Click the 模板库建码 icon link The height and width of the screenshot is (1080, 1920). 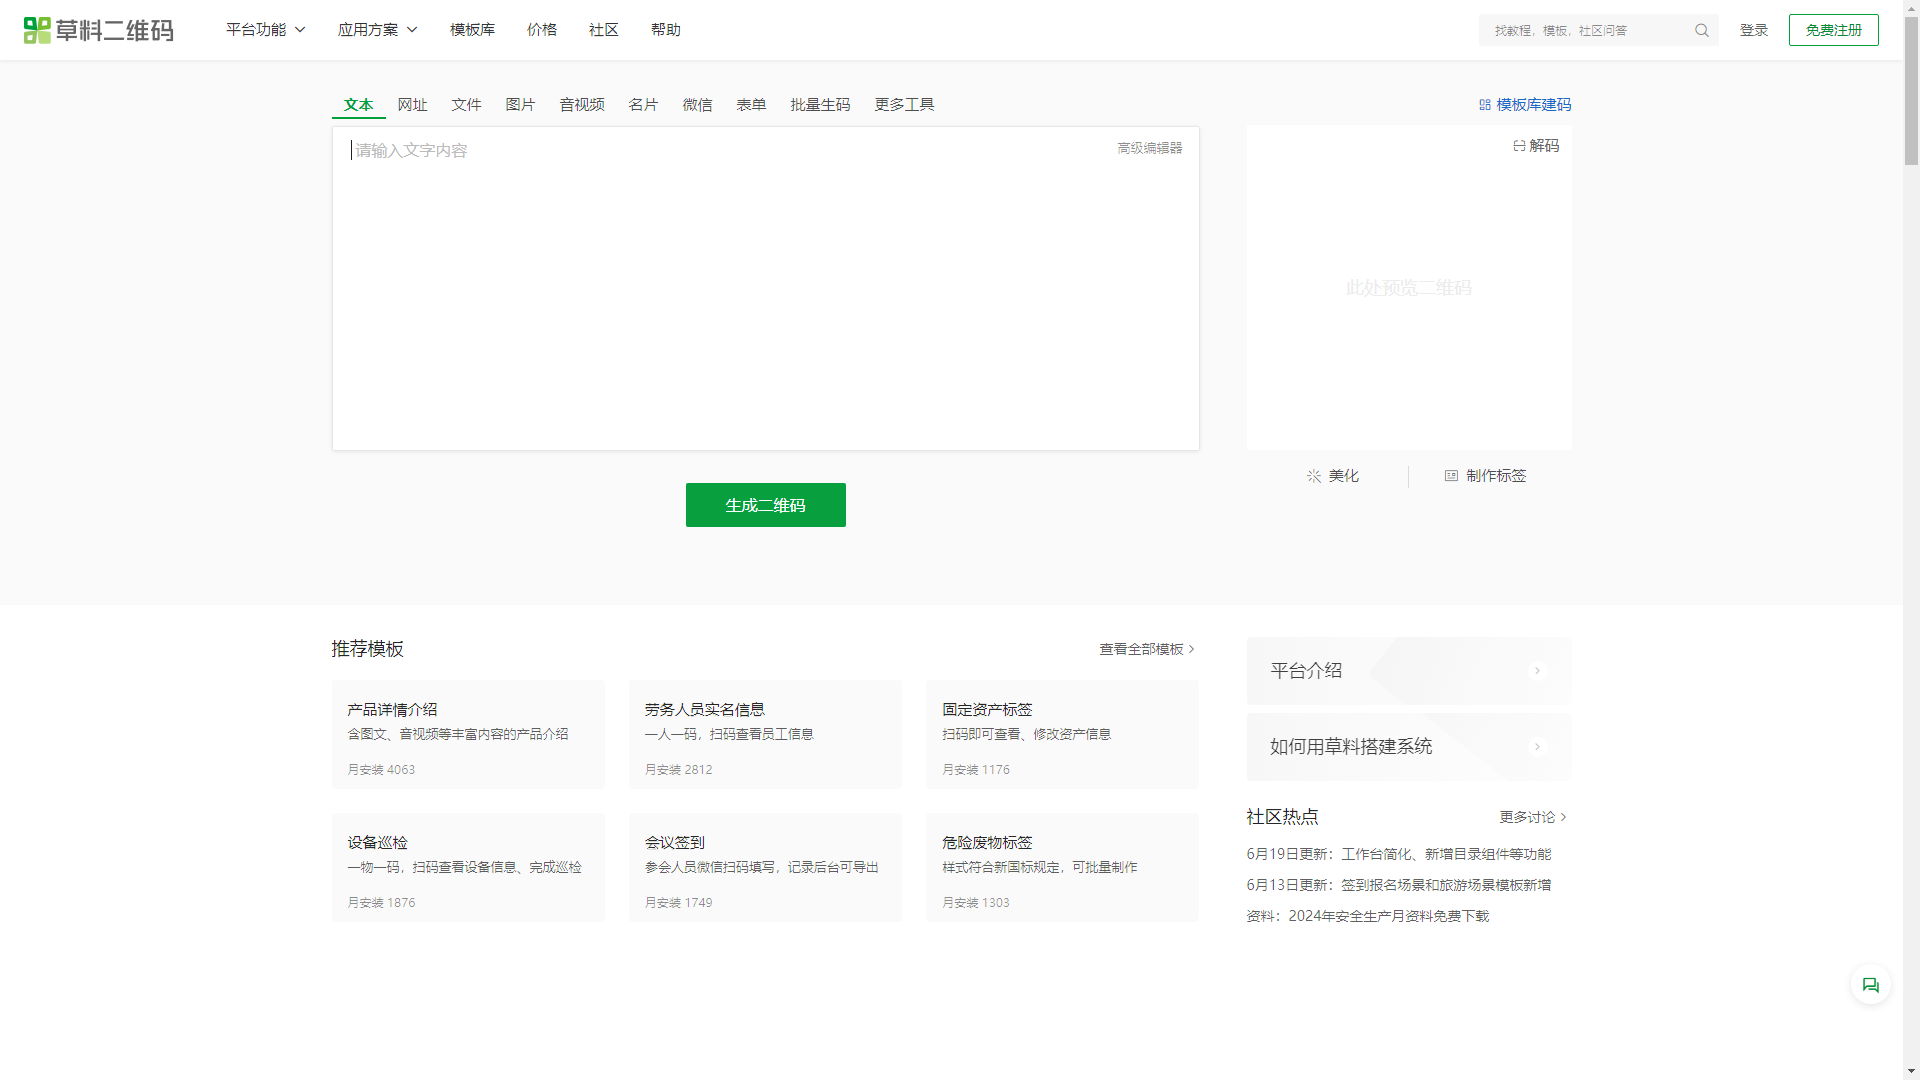1484,104
